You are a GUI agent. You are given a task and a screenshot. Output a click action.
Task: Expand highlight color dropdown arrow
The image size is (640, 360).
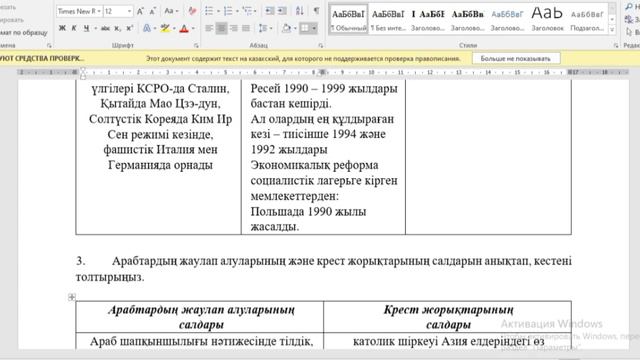point(174,28)
